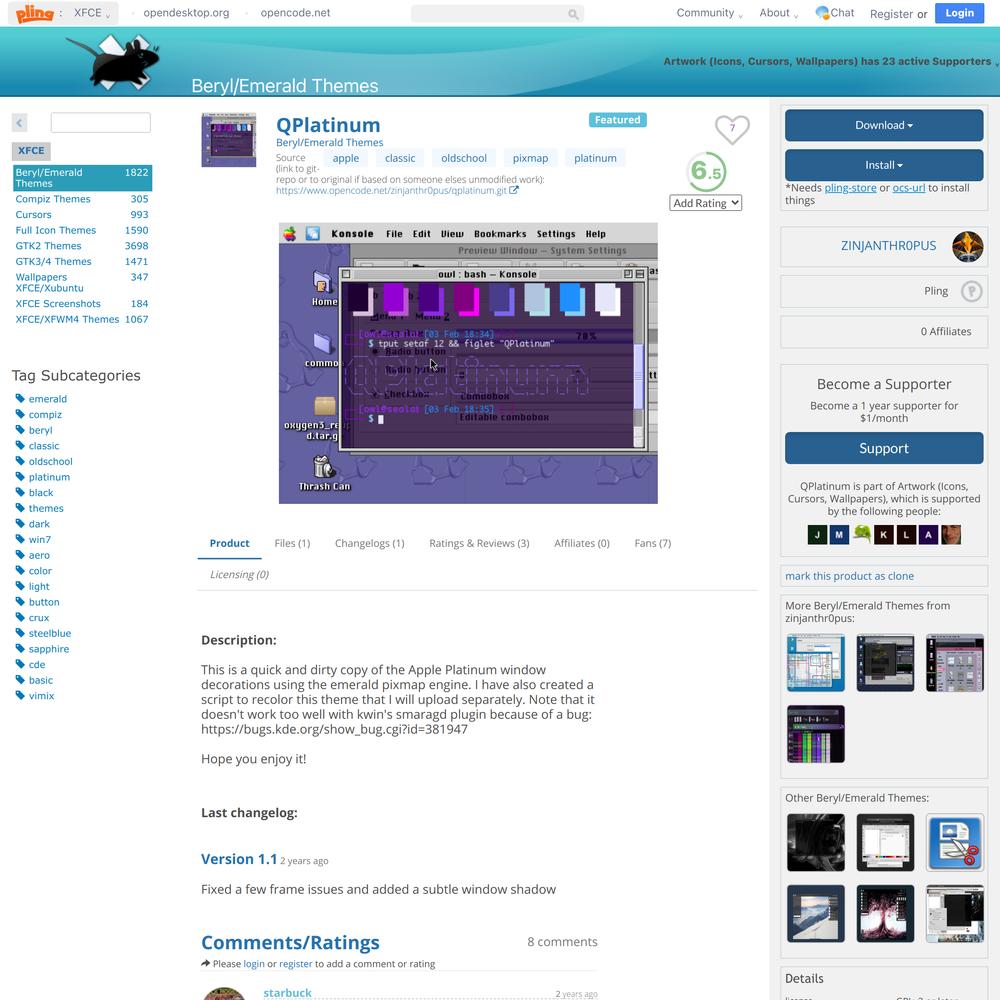Open the Licensing (0) tab
This screenshot has width=1000, height=1000.
click(240, 575)
